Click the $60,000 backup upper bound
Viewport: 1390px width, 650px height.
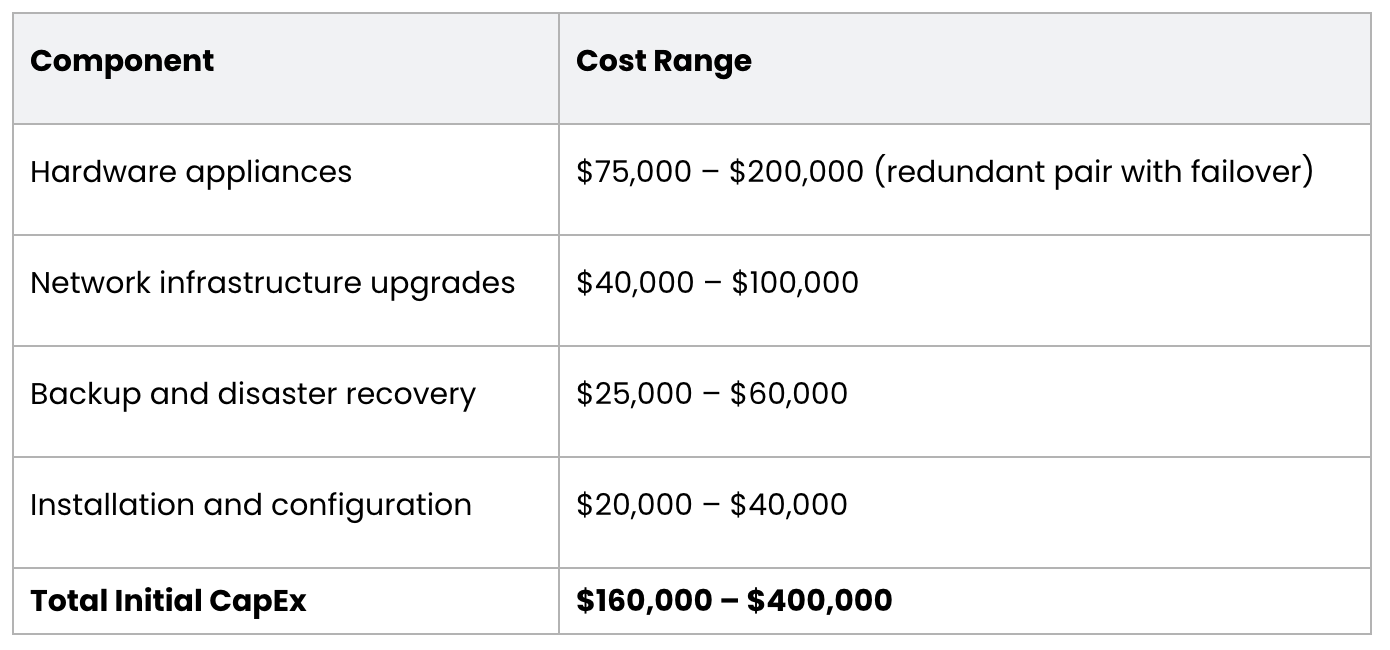click(x=789, y=394)
